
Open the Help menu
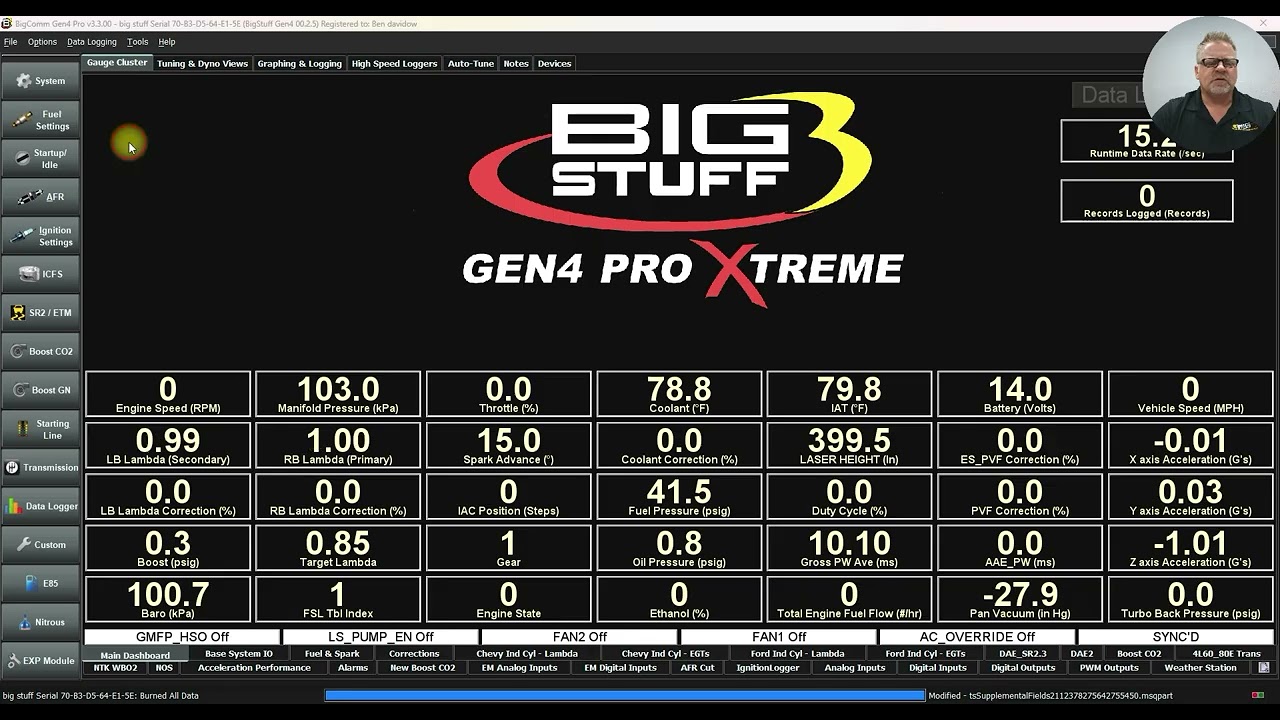pyautogui.click(x=167, y=42)
